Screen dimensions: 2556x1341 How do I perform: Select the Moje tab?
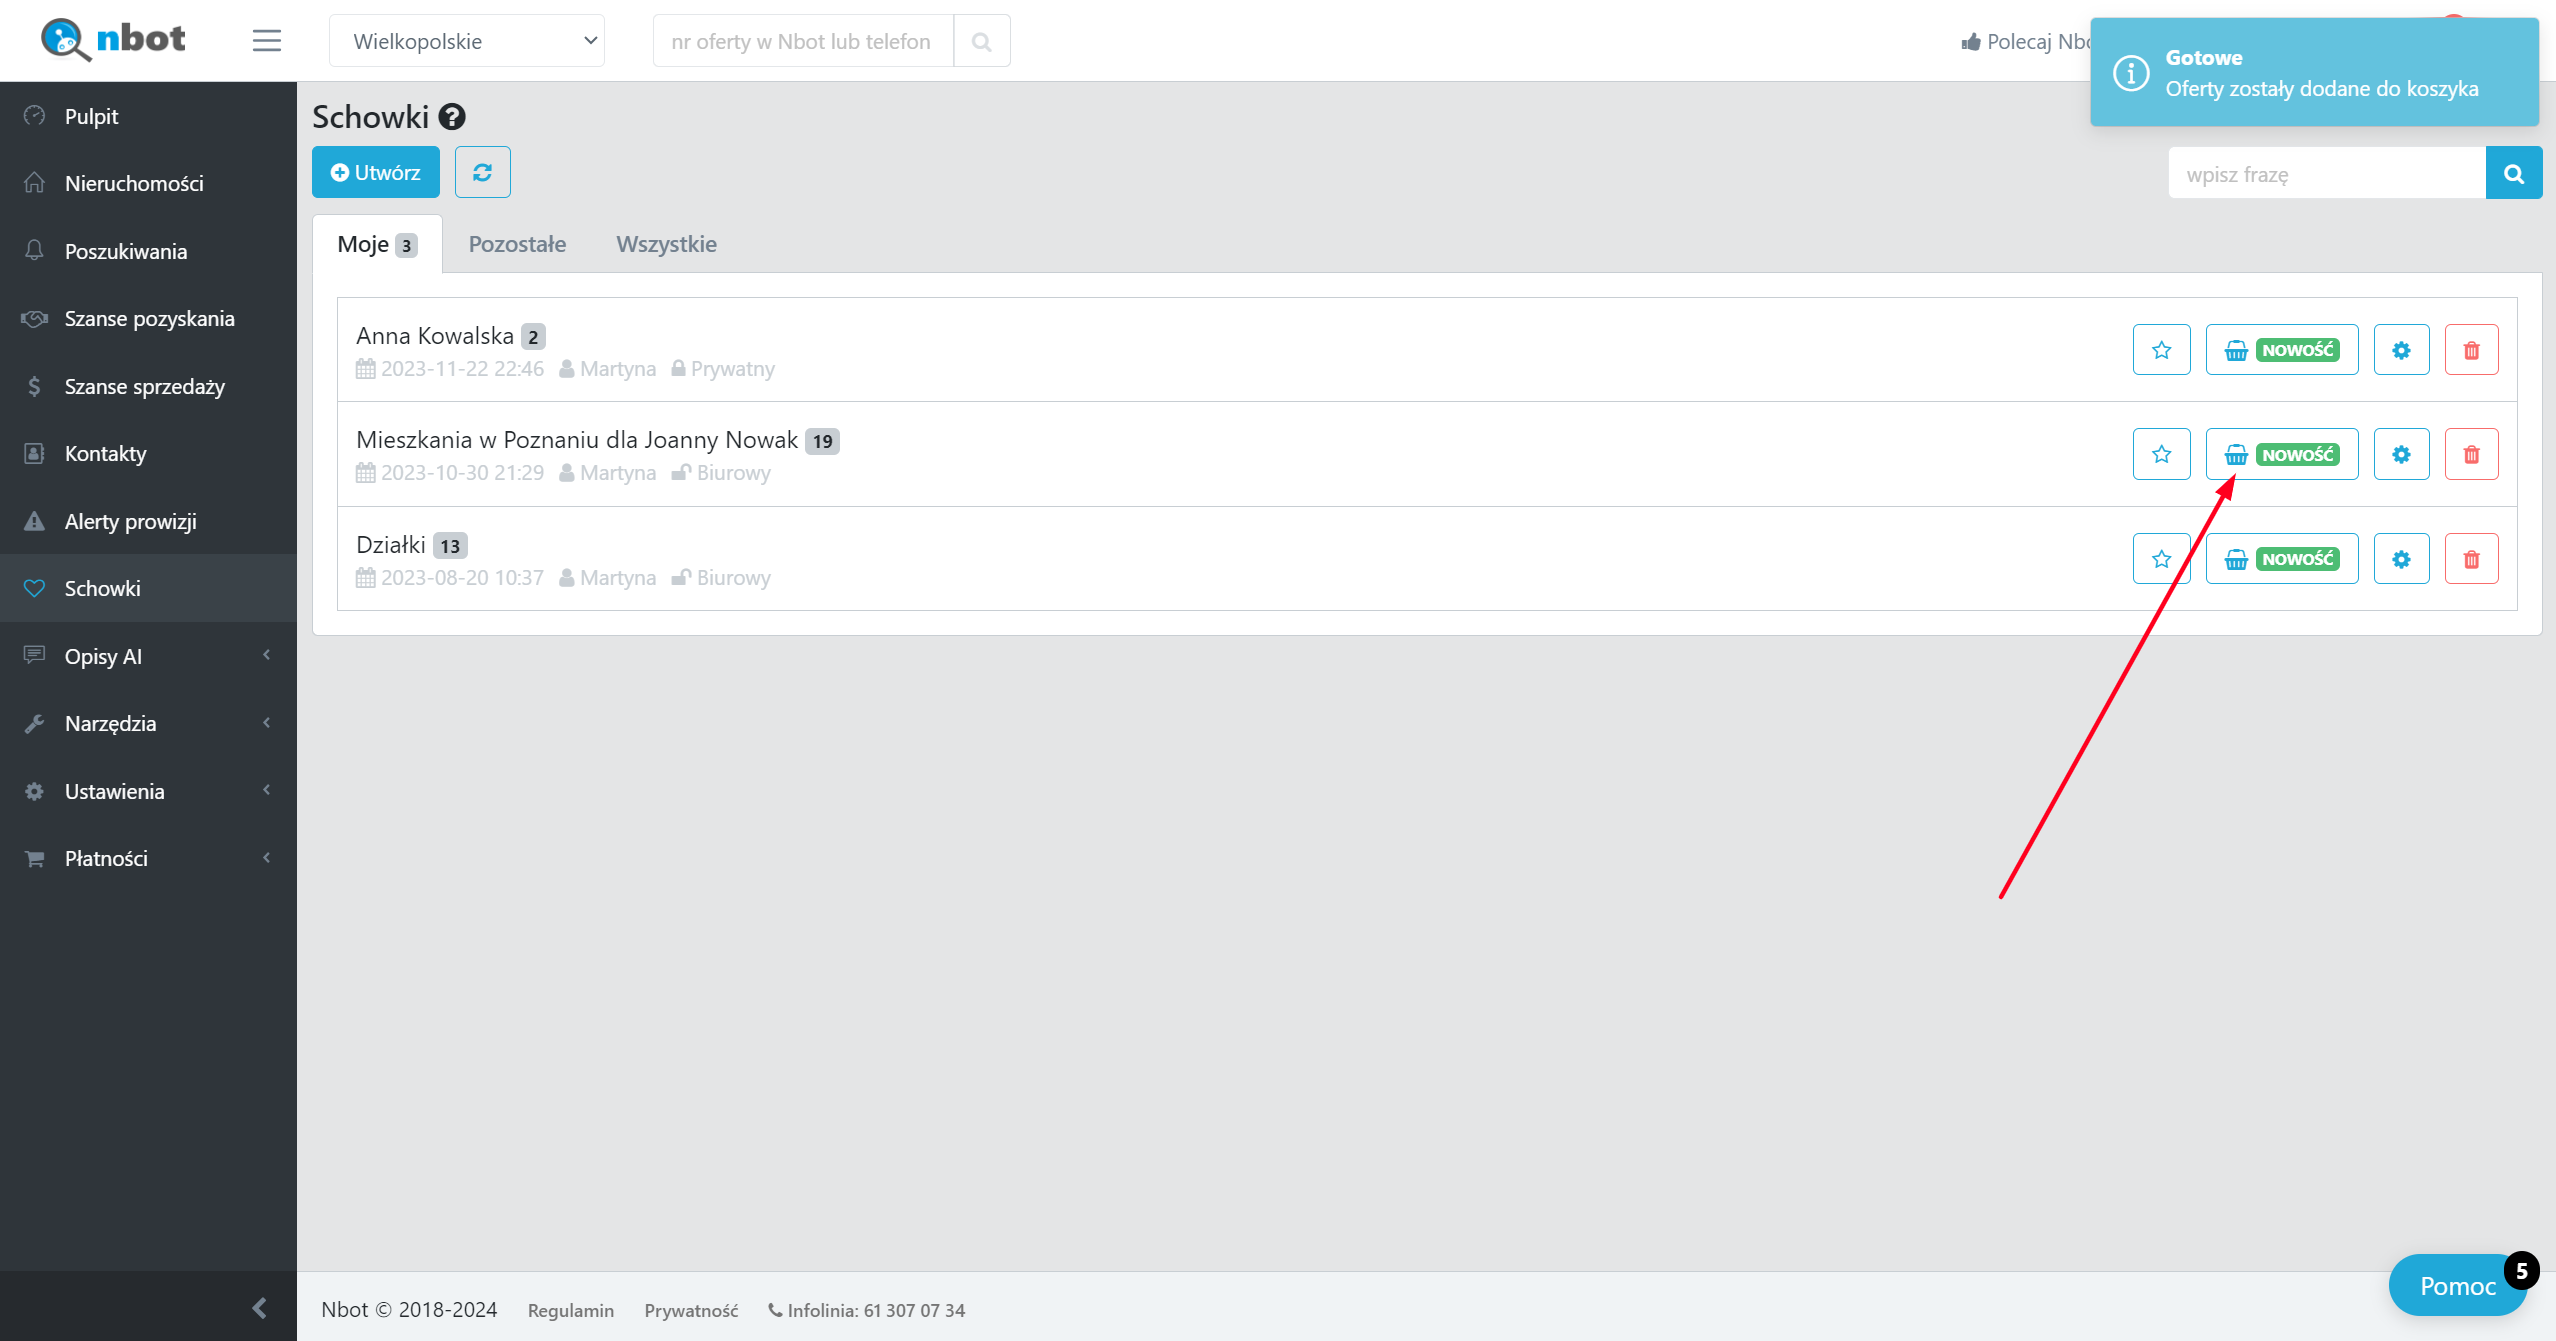[377, 244]
